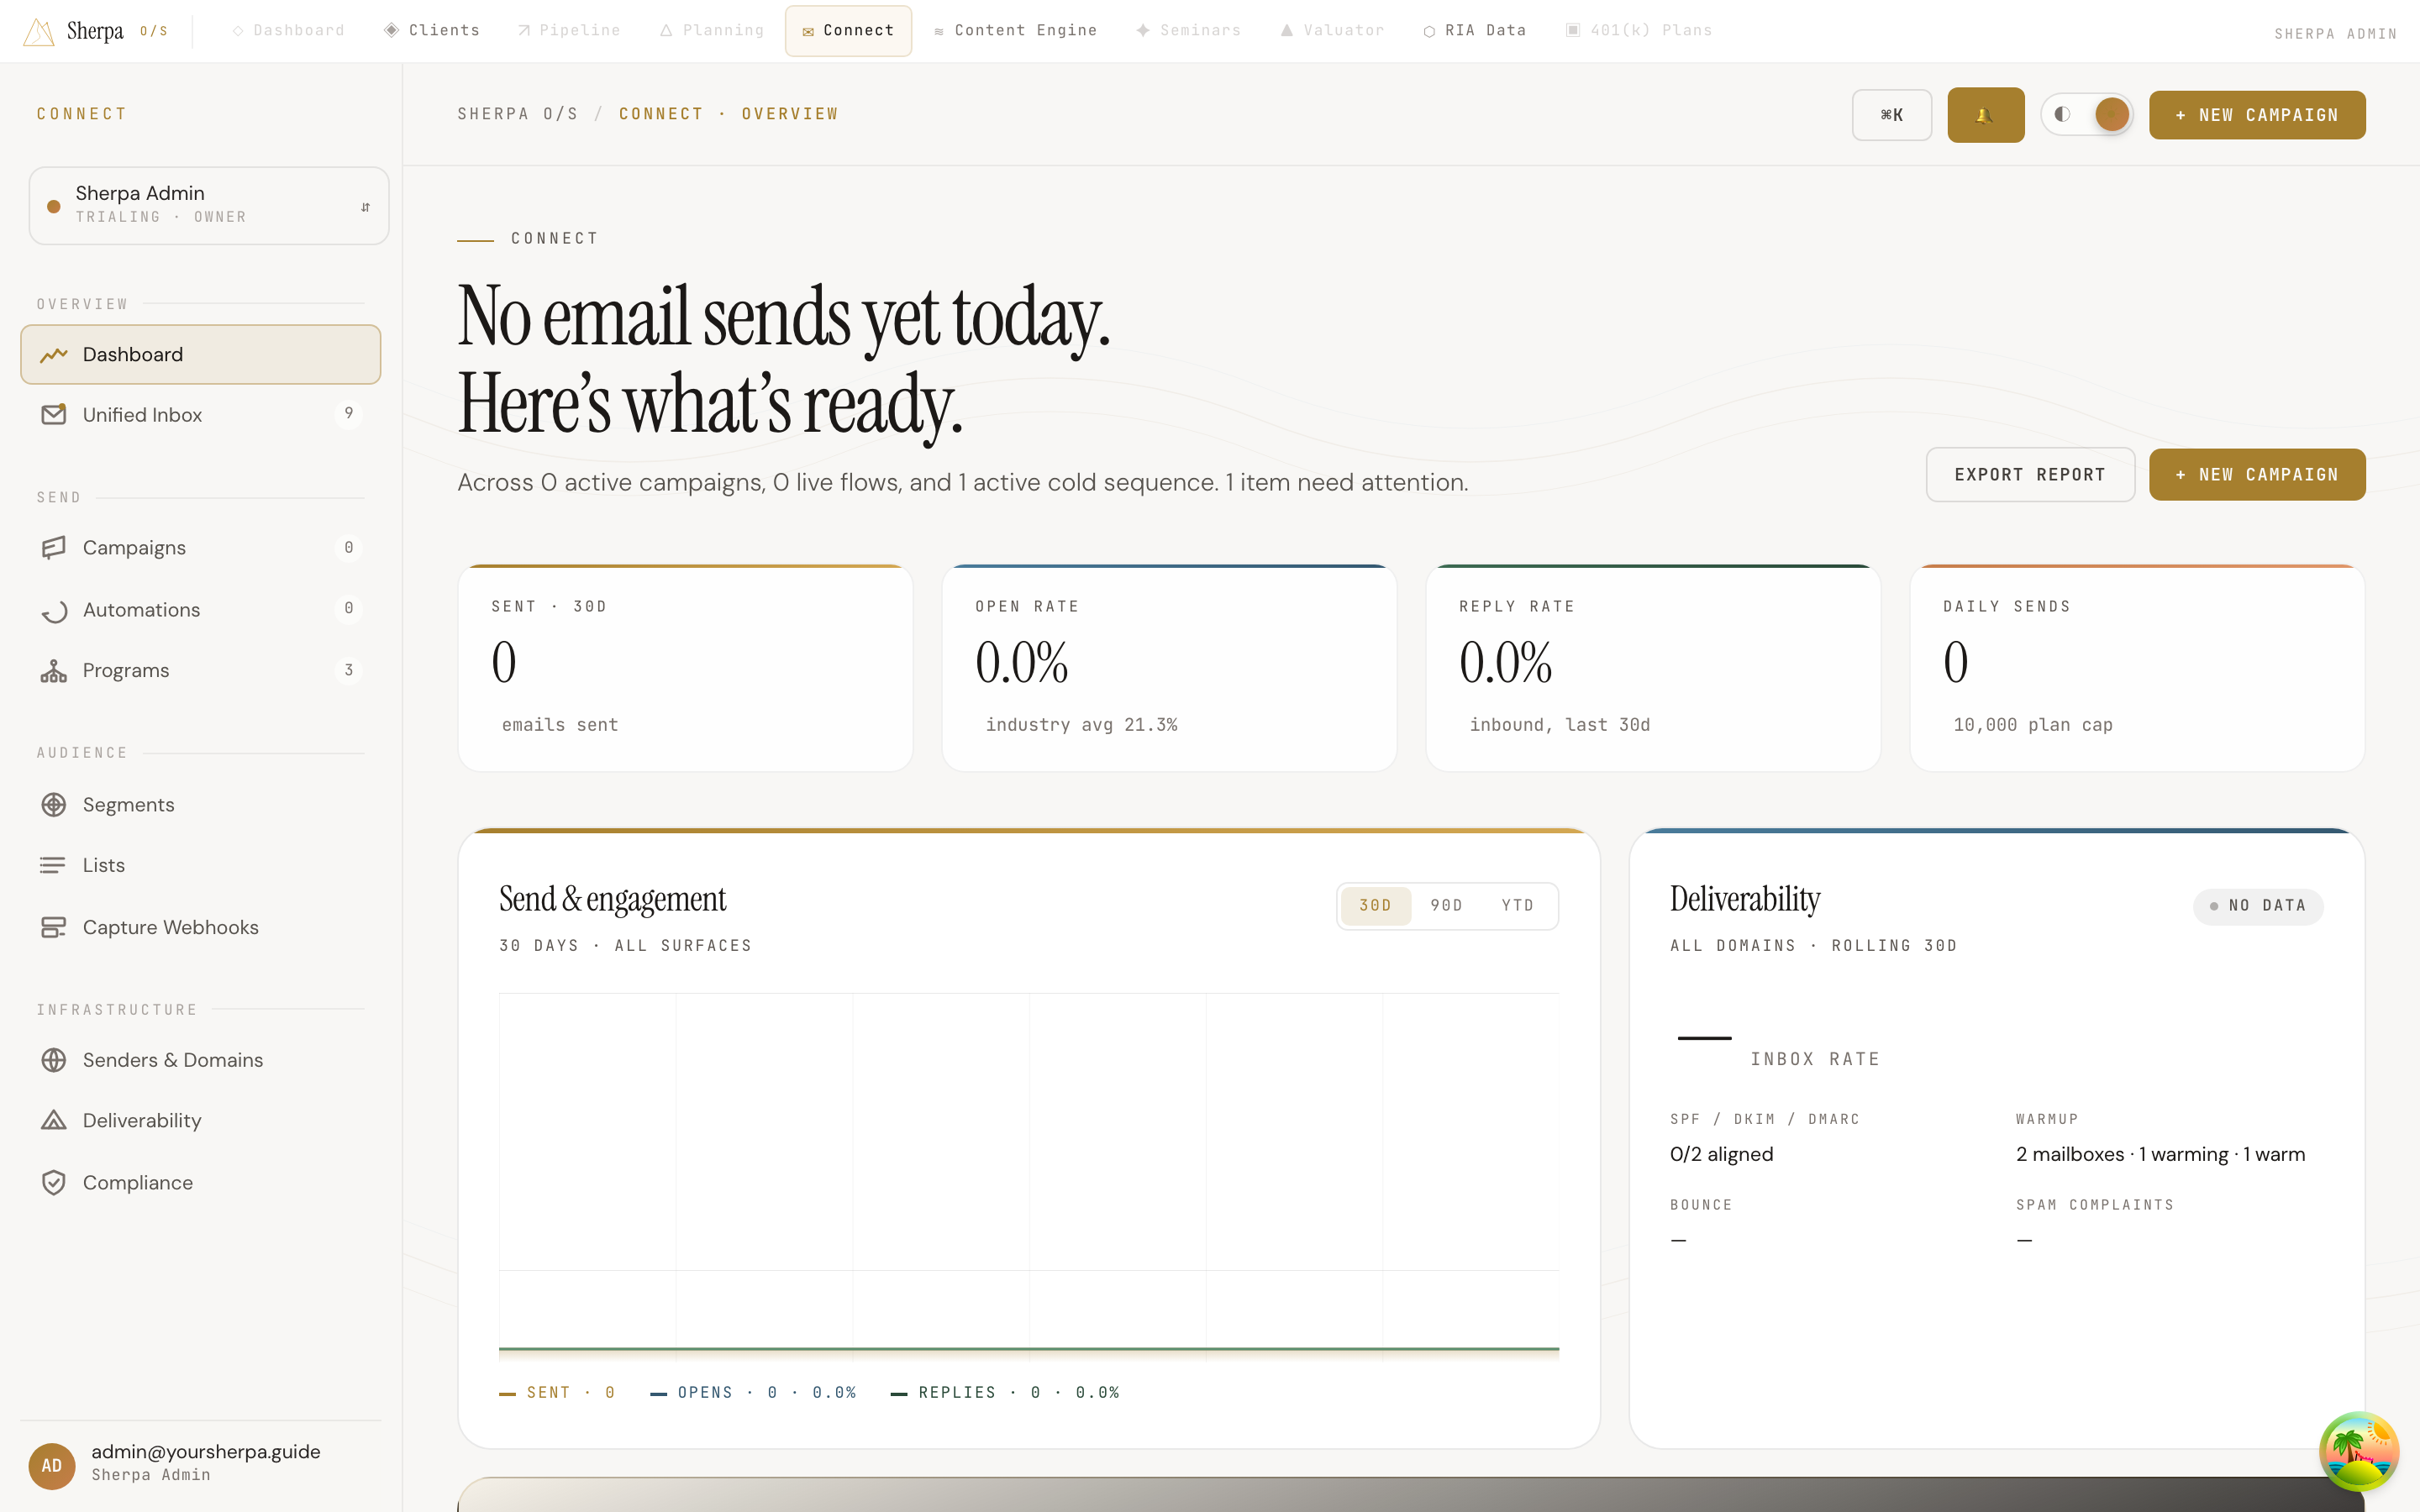
Task: Click the Programs count badge 3
Action: [x=348, y=670]
